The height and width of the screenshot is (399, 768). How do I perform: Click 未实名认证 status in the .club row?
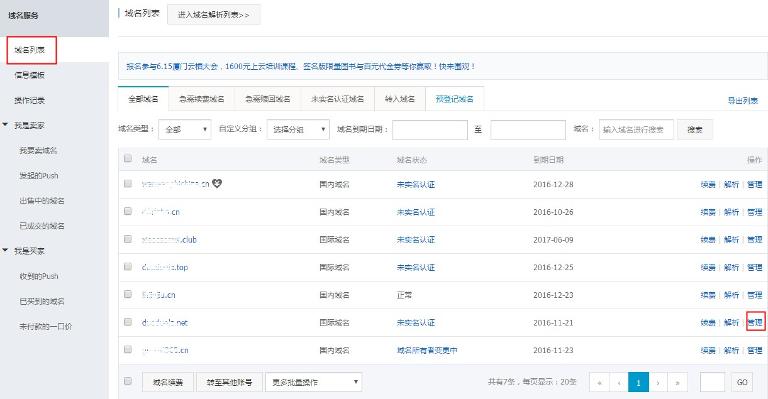[x=416, y=239]
